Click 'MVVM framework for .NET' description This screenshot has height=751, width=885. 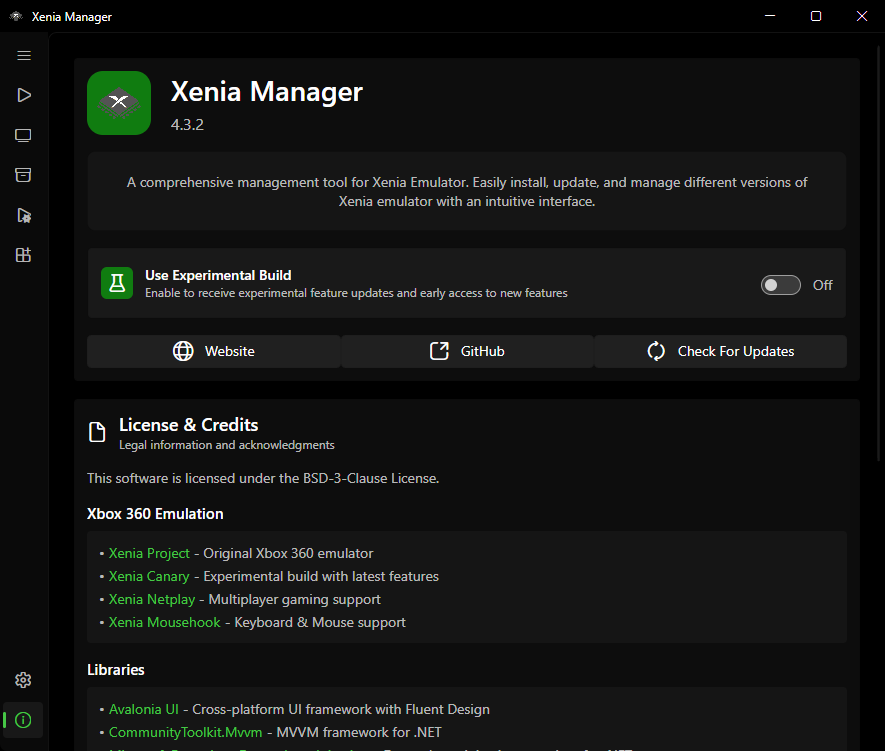coord(359,732)
